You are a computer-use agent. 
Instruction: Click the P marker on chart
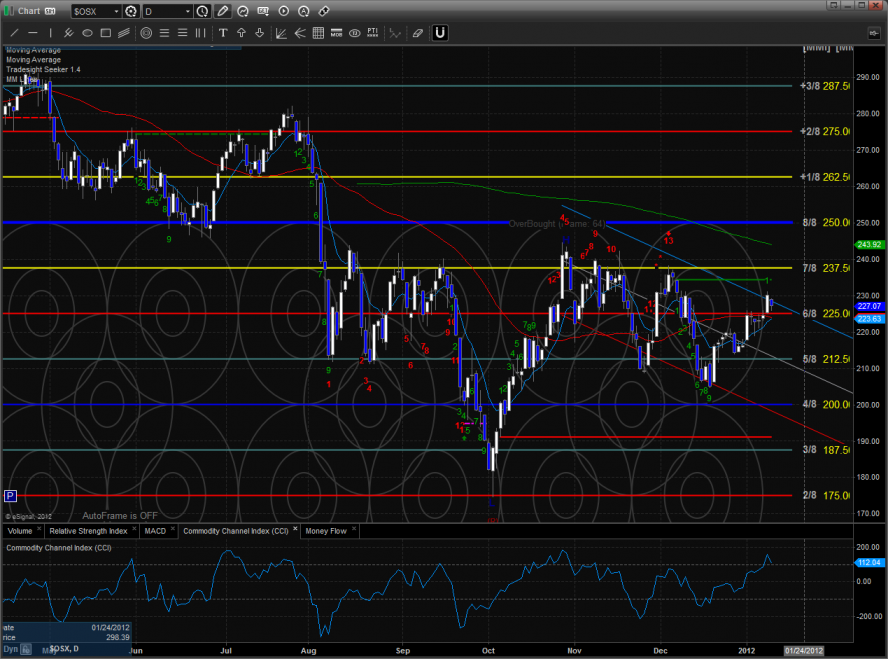10,495
